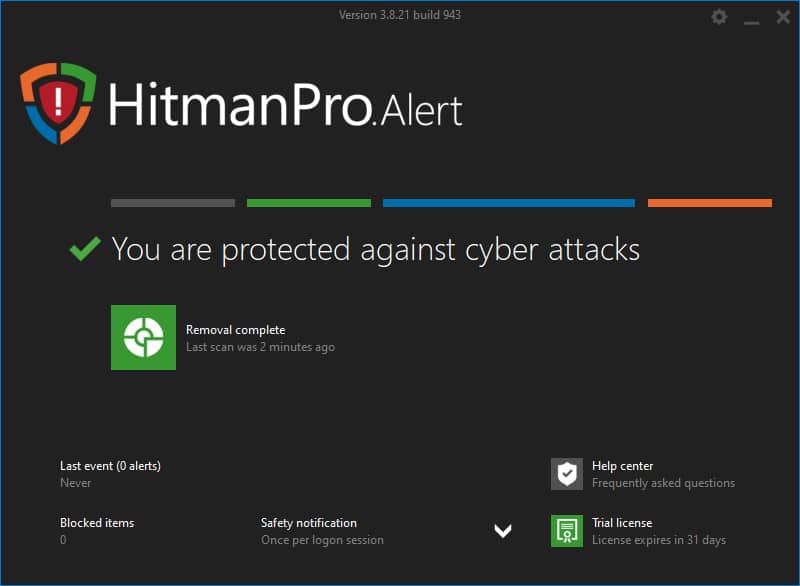Click the green scan crosshair icon
Image resolution: width=800 pixels, height=586 pixels.
[143, 337]
